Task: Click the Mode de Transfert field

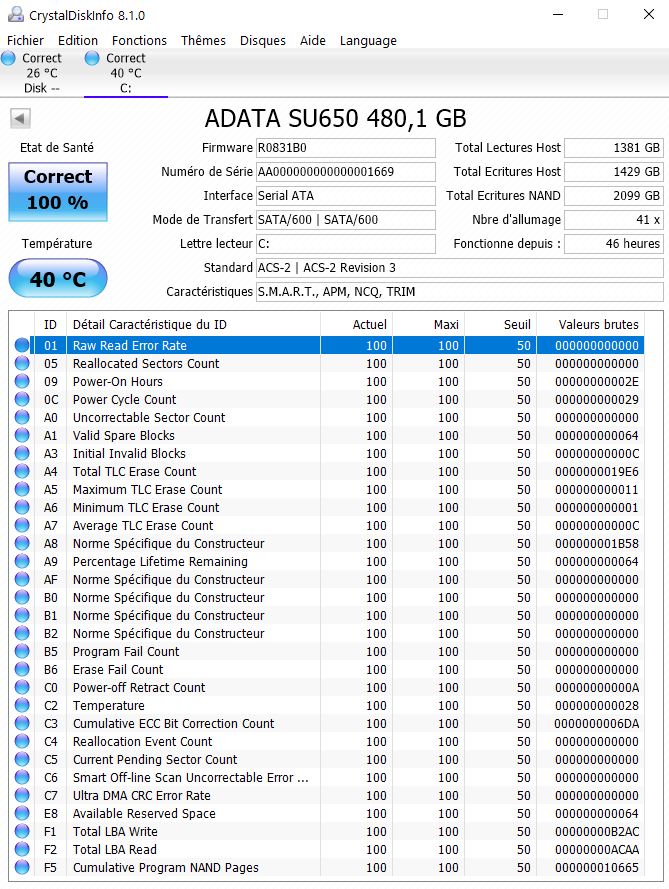Action: [x=346, y=219]
